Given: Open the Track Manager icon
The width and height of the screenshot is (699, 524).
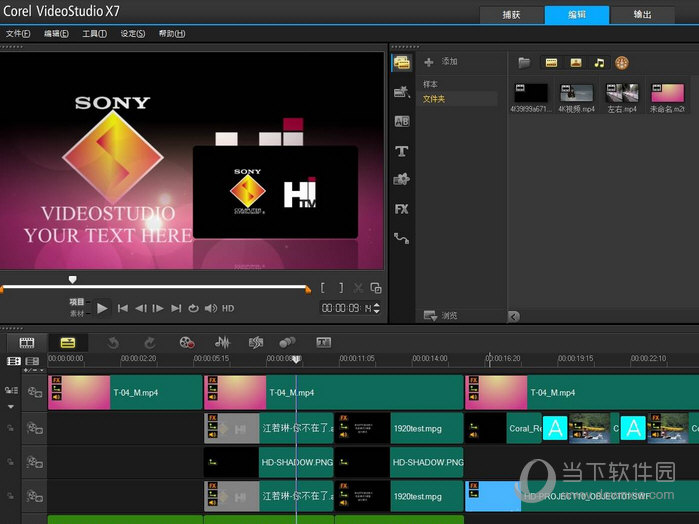Looking at the screenshot, I should coord(32,361).
